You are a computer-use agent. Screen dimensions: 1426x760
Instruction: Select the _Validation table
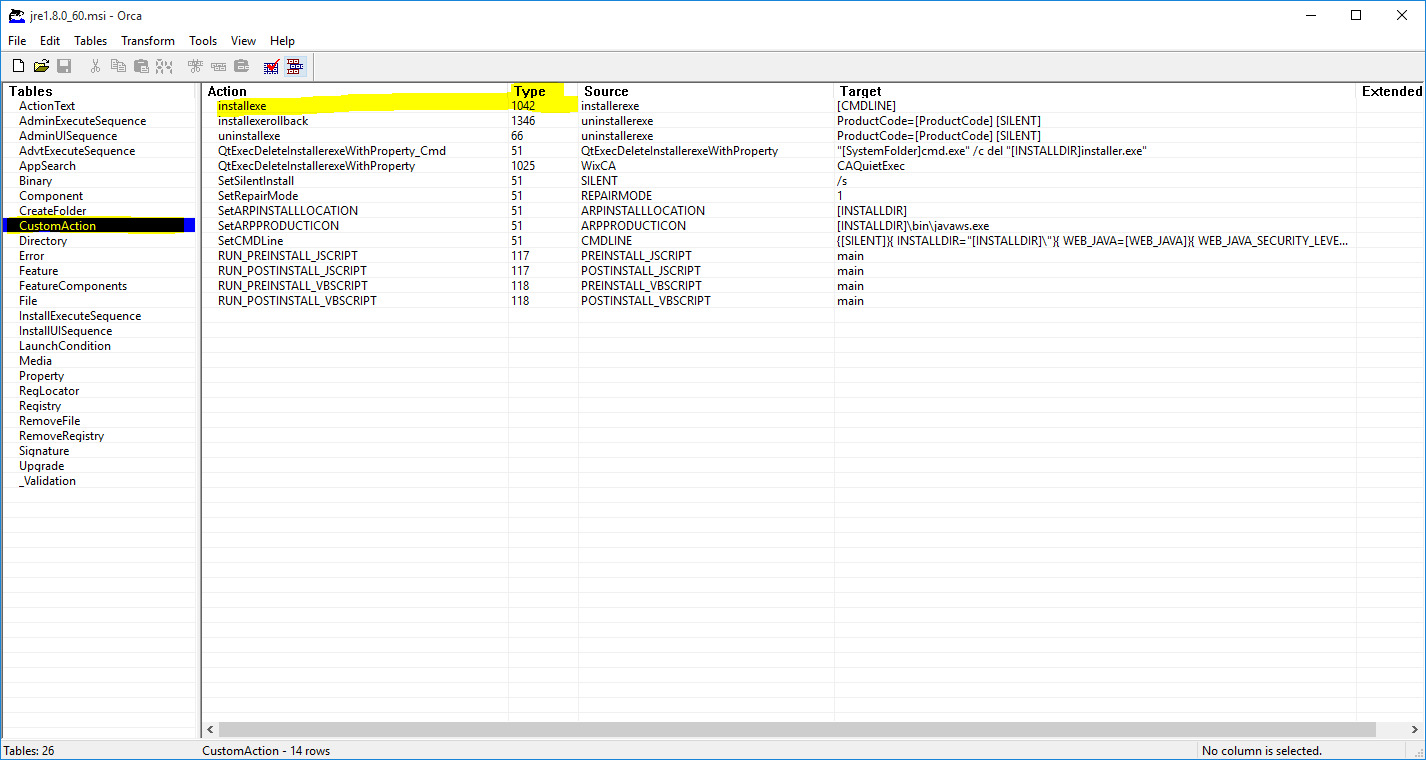pos(47,481)
